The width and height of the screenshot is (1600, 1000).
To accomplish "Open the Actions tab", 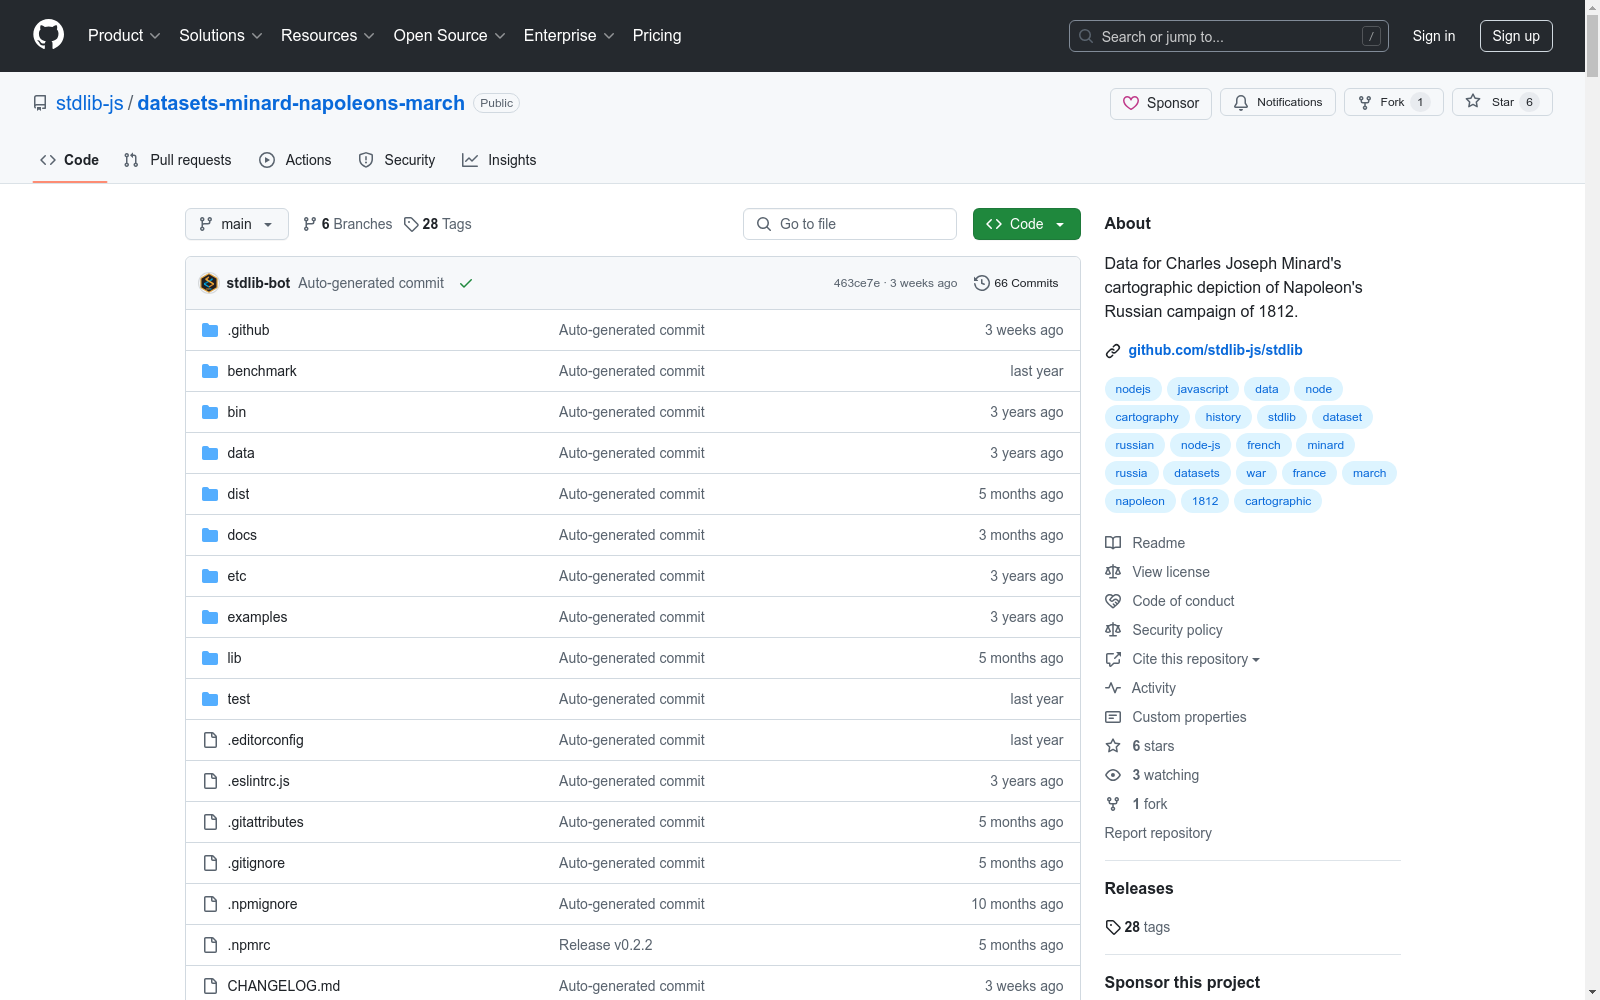I will (x=295, y=160).
